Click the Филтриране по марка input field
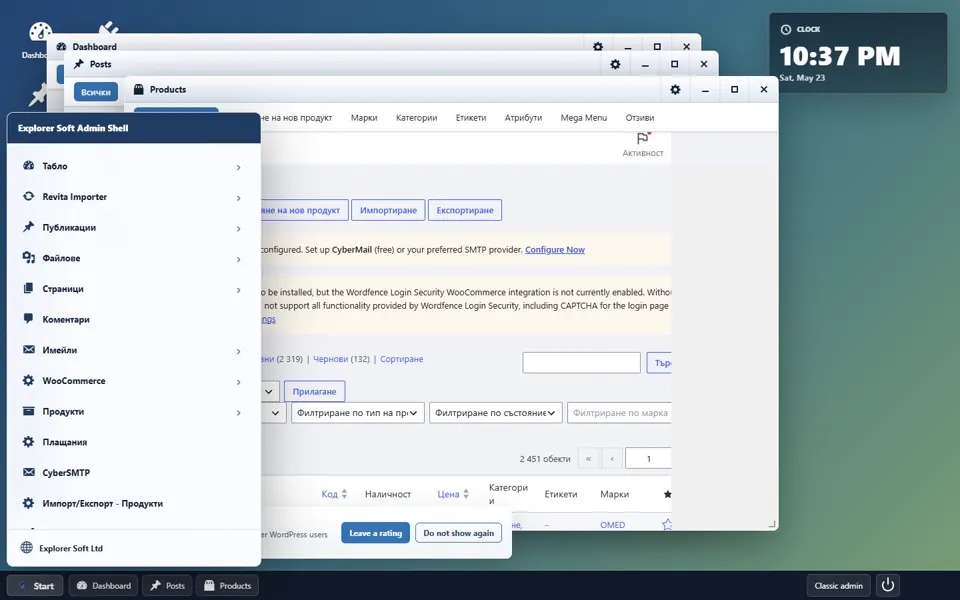This screenshot has width=960, height=600. [619, 413]
